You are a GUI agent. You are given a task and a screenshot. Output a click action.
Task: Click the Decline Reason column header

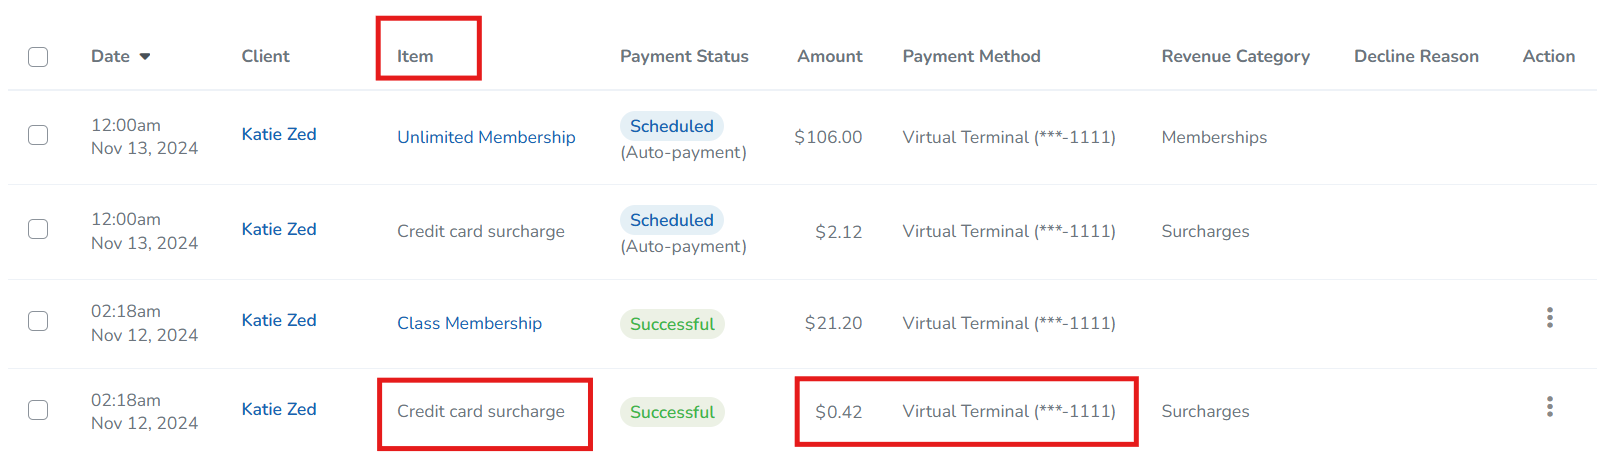tap(1416, 56)
